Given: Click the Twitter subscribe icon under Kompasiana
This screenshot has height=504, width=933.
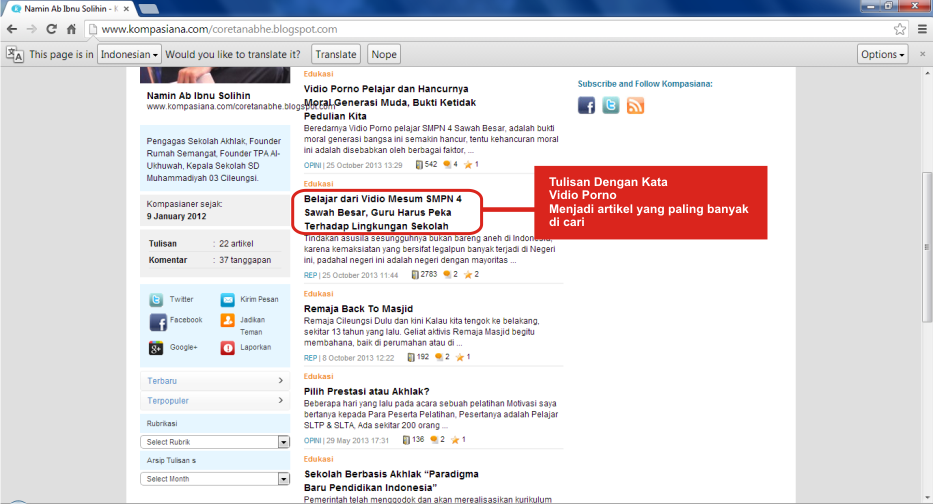Looking at the screenshot, I should click(610, 105).
